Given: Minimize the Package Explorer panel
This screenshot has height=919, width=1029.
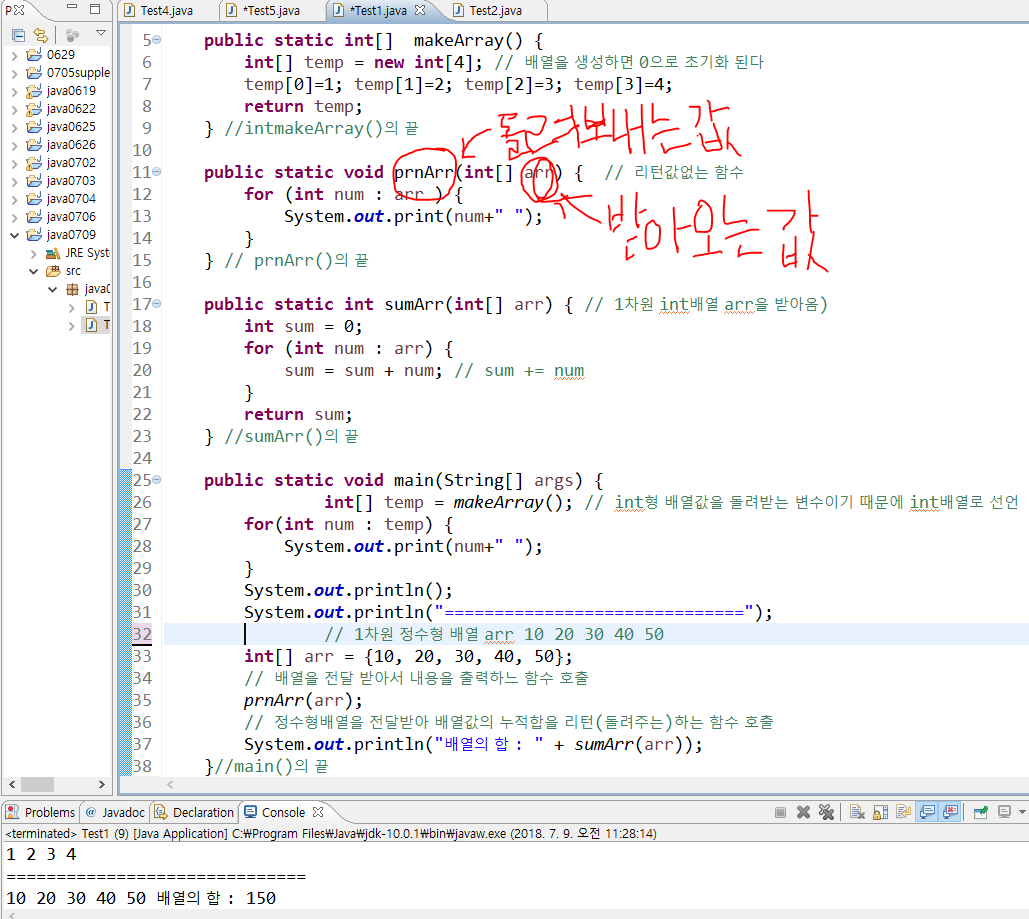Looking at the screenshot, I should point(72,8).
